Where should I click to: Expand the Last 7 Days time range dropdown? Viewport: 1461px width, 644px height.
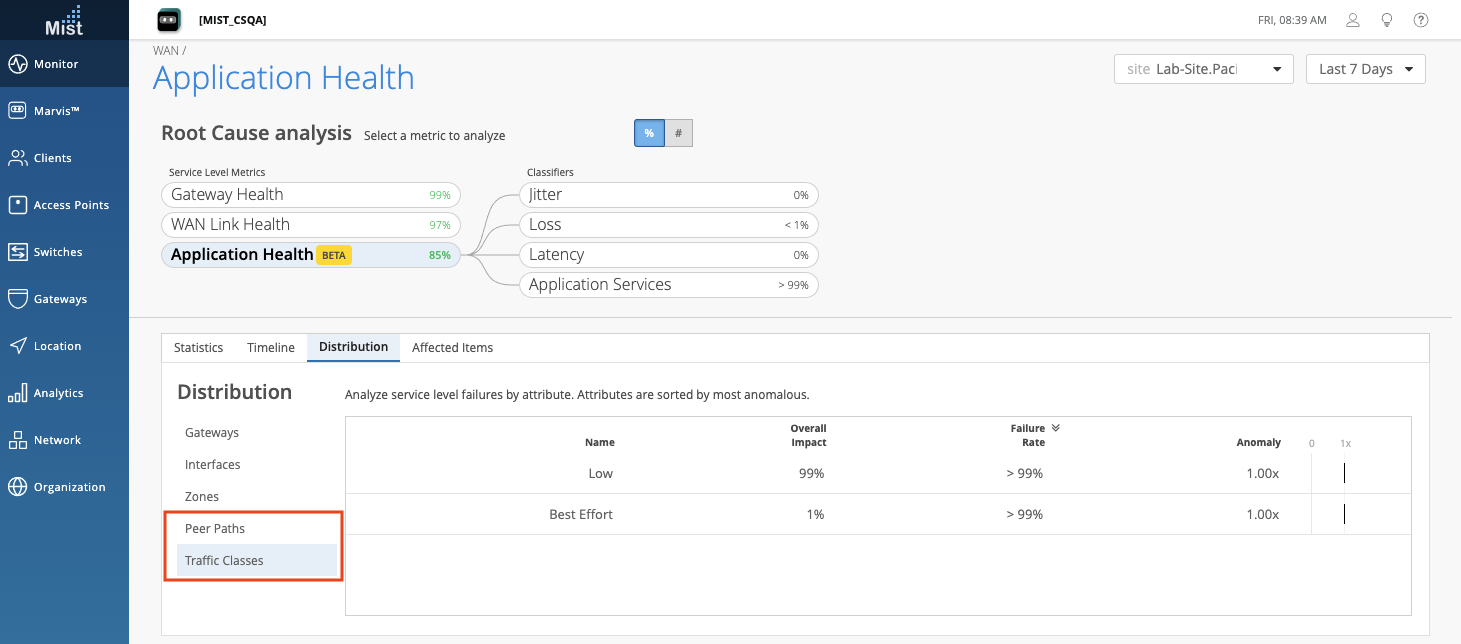click(1365, 69)
